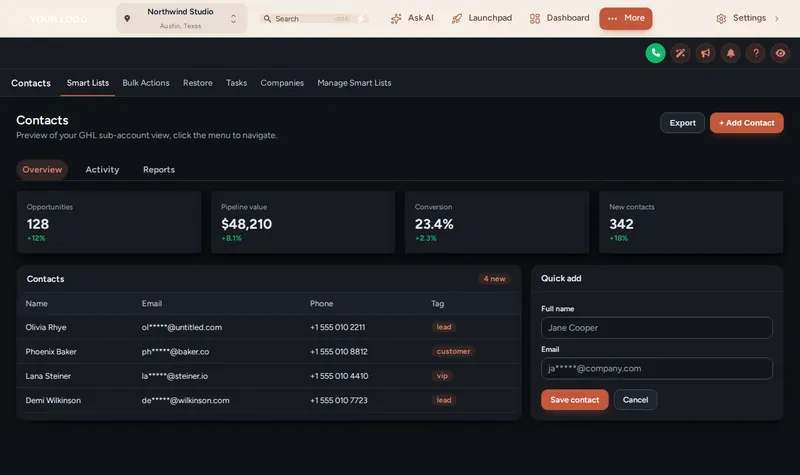Click the Email column header
This screenshot has width=800, height=475.
click(152, 304)
